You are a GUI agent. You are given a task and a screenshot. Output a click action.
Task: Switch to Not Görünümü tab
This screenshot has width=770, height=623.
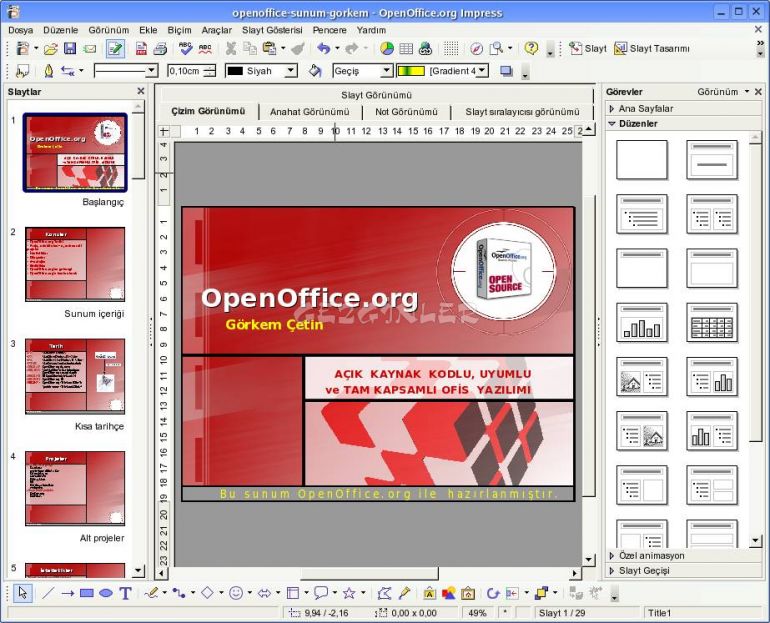406,112
